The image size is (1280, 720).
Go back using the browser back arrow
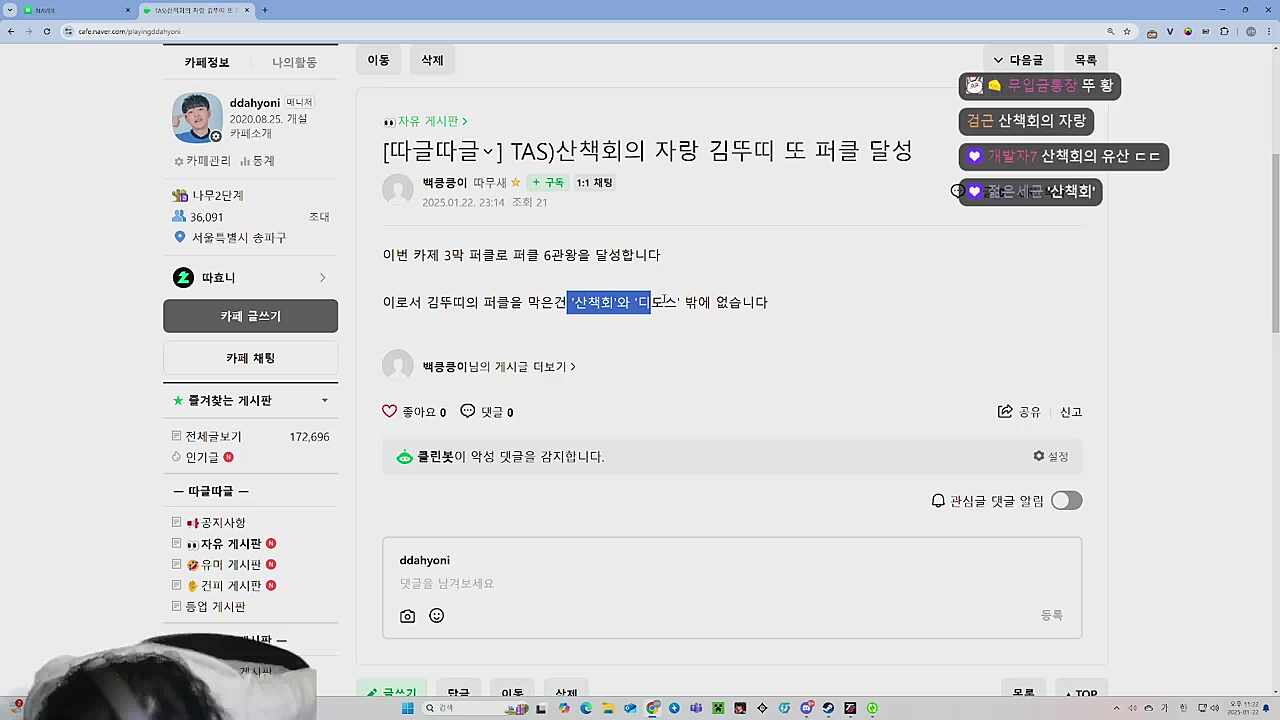11,31
